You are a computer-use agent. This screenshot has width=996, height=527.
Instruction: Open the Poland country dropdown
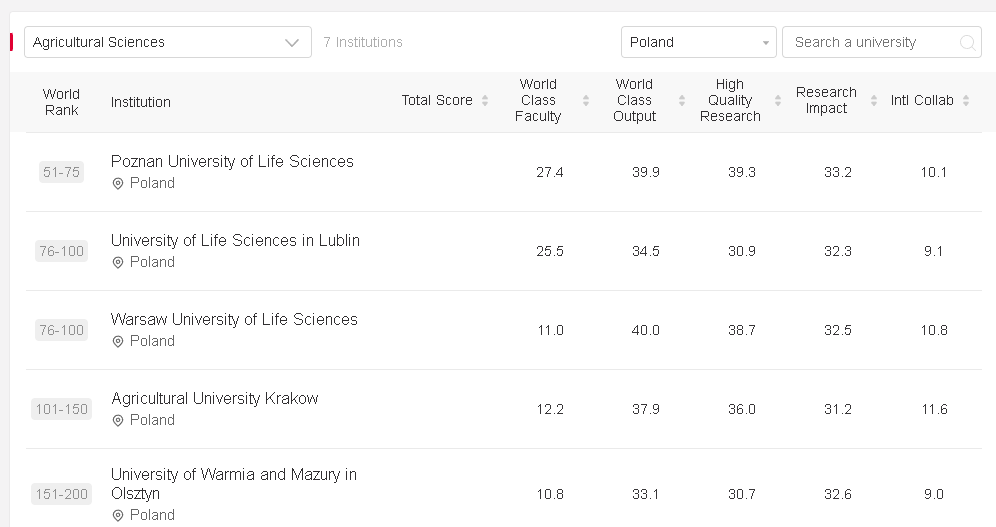(698, 42)
